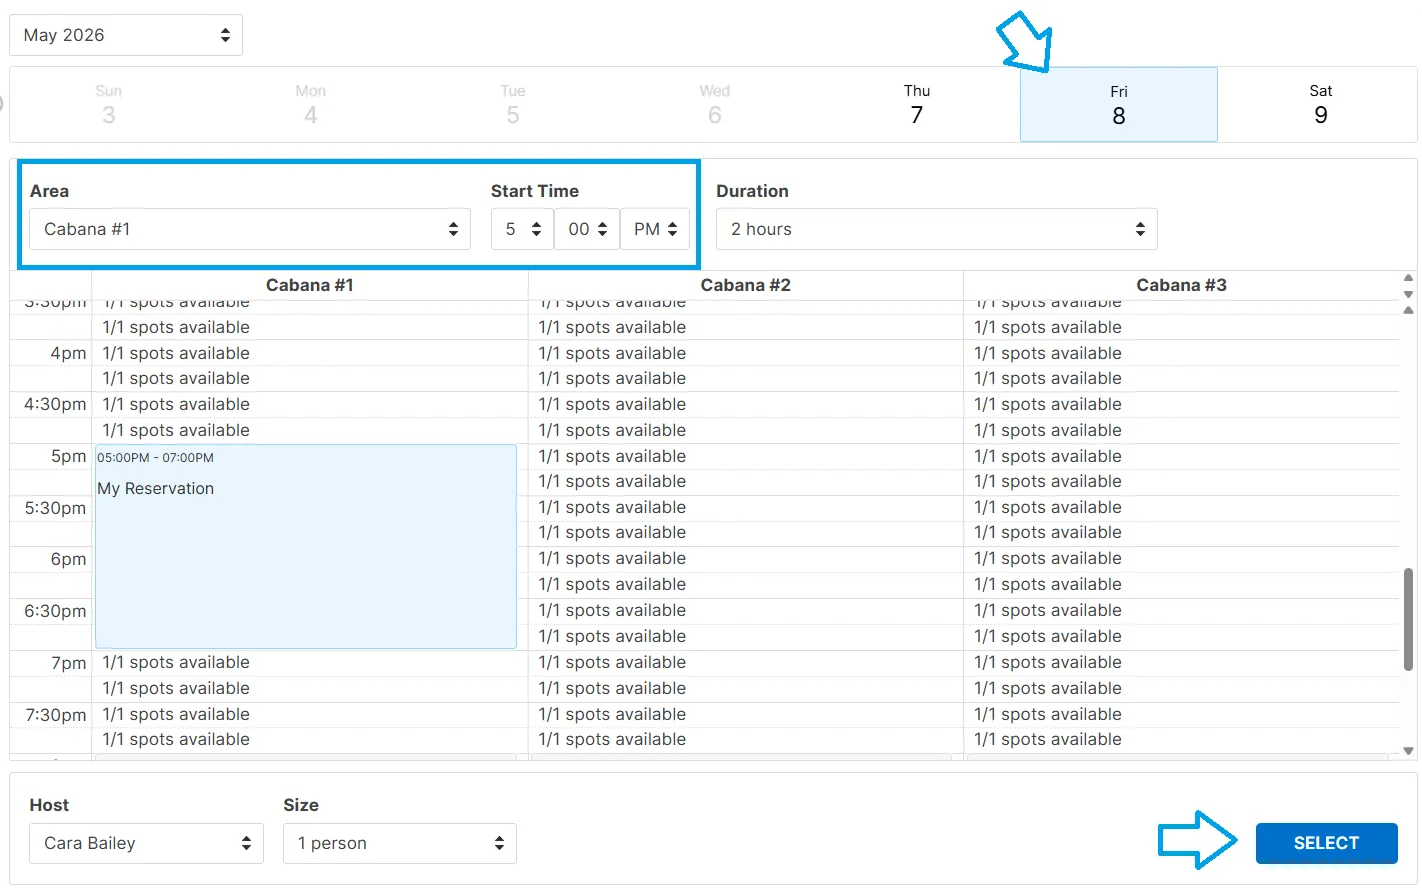This screenshot has height=890, width=1422.
Task: Click the blue SELECT button
Action: [x=1326, y=843]
